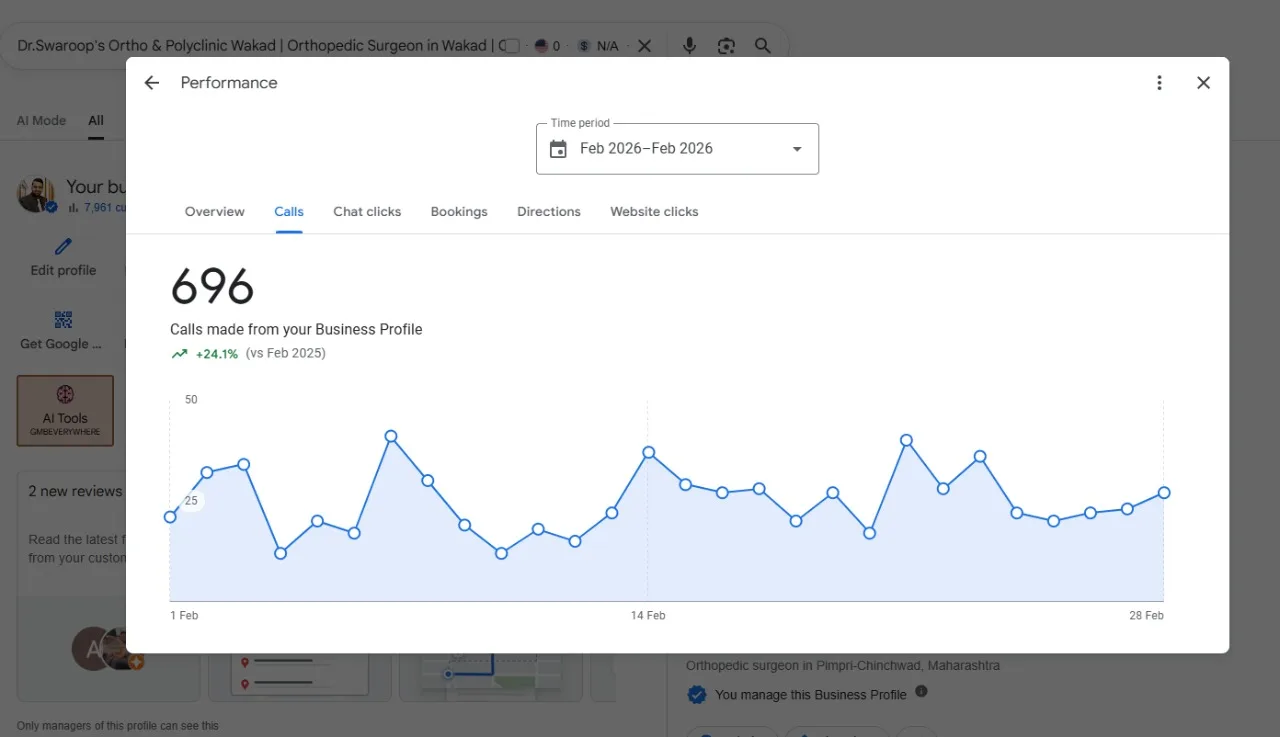The height and width of the screenshot is (737, 1280).
Task: Click the search magnifier icon
Action: click(x=763, y=46)
